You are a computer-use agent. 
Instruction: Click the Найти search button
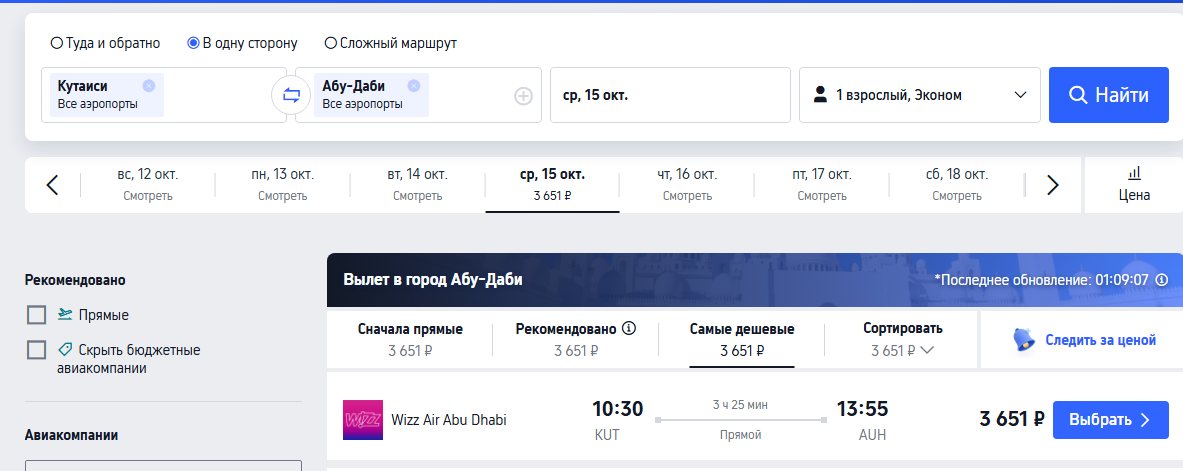(x=1108, y=95)
